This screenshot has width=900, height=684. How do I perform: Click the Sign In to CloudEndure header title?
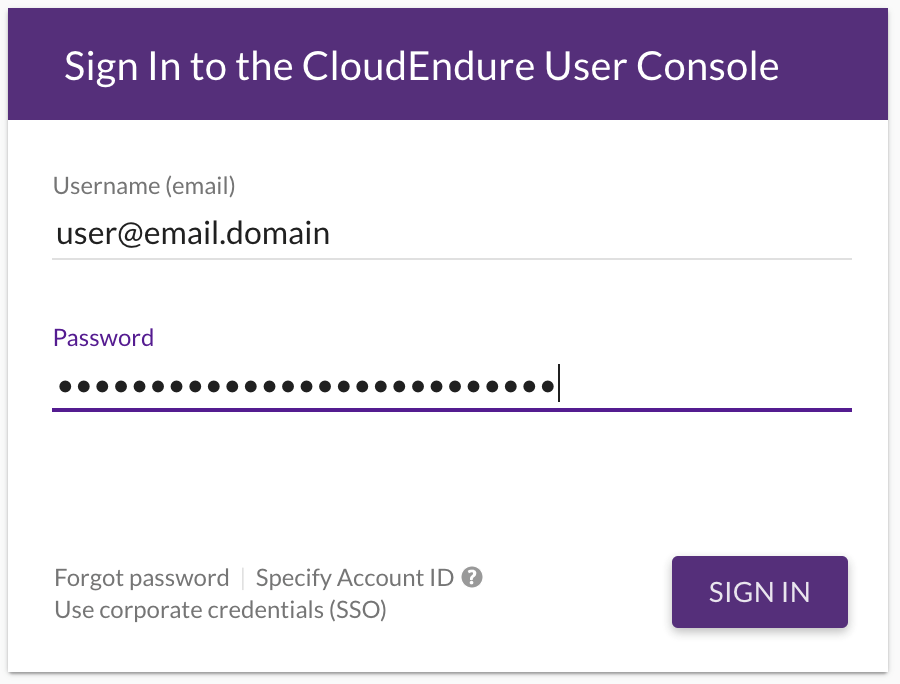coord(421,67)
